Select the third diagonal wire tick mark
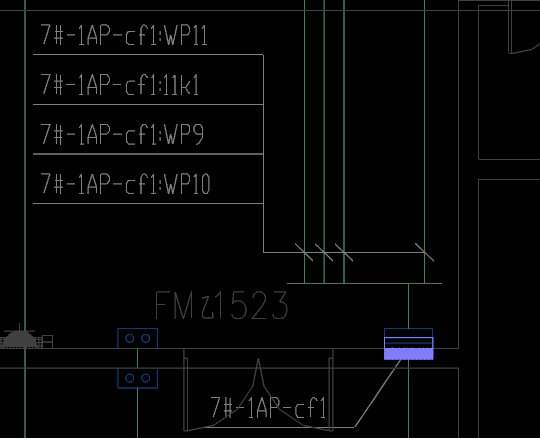540x438 pixels. (x=344, y=252)
